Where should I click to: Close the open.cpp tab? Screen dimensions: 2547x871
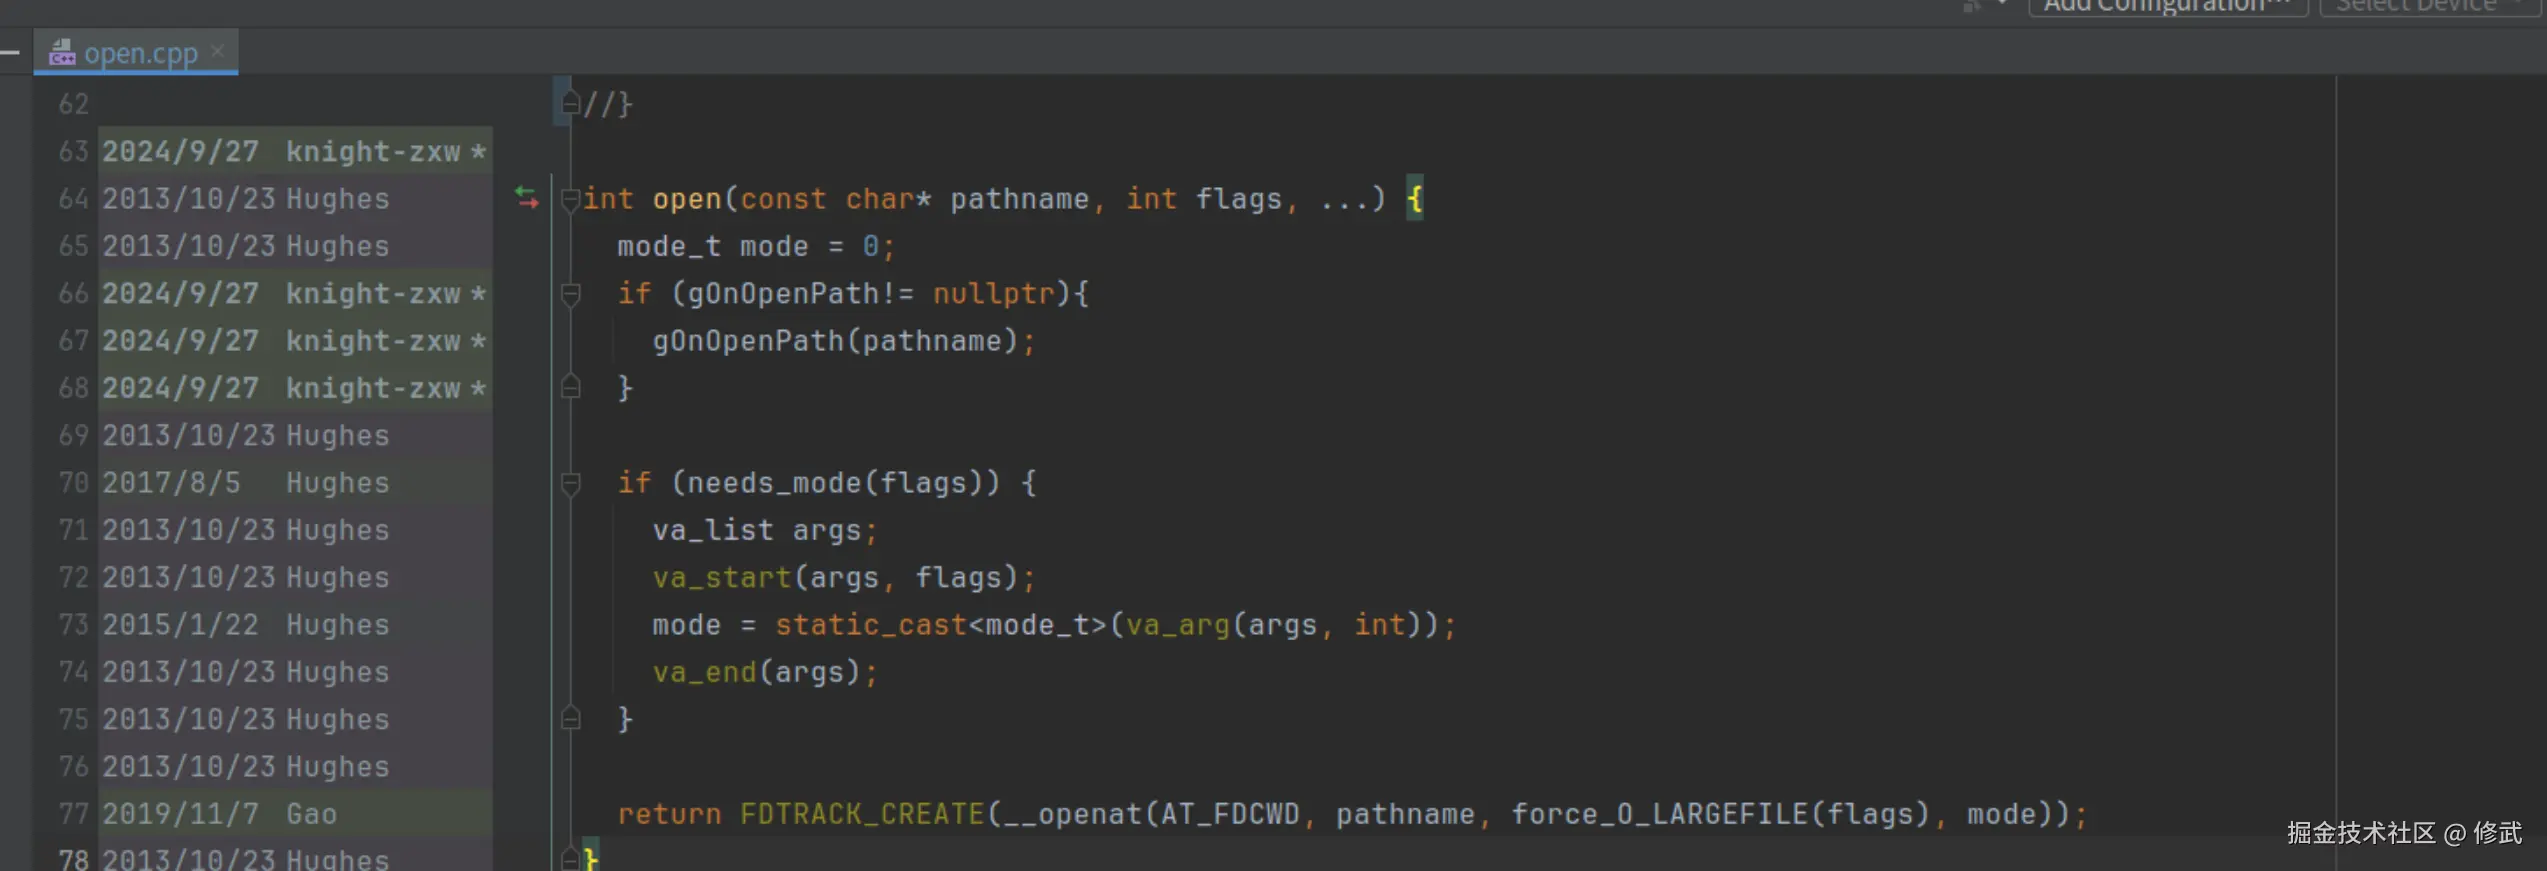(217, 50)
